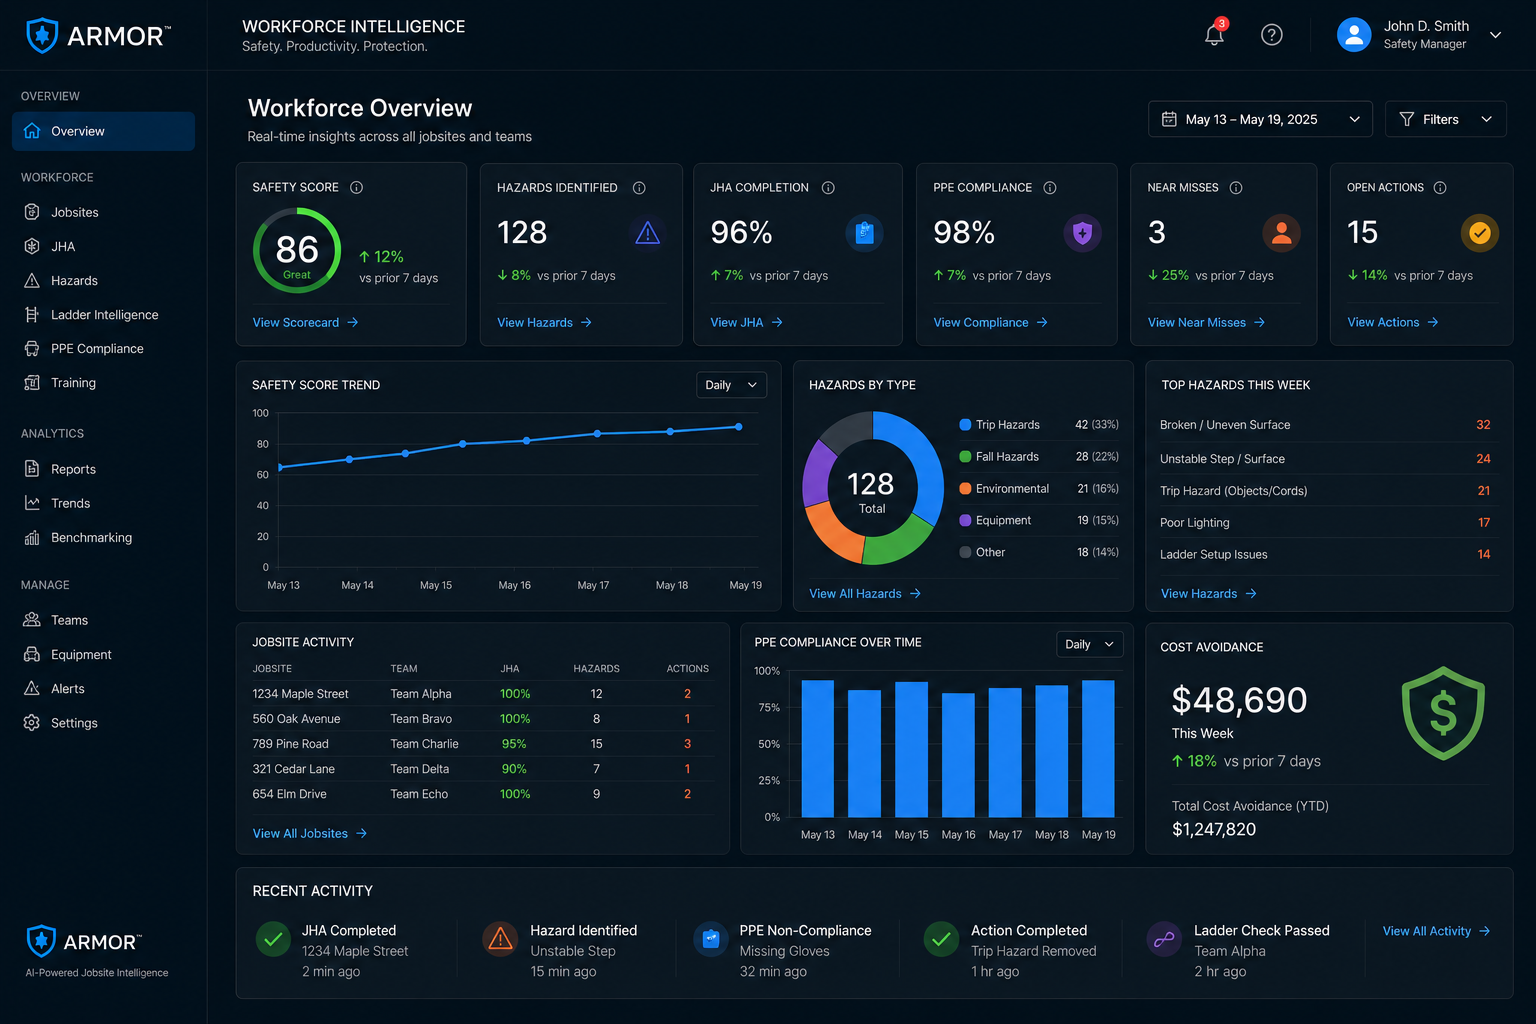This screenshot has height=1024, width=1536.
Task: Click the orange warning icon beside Hazard Identified
Action: (x=499, y=939)
